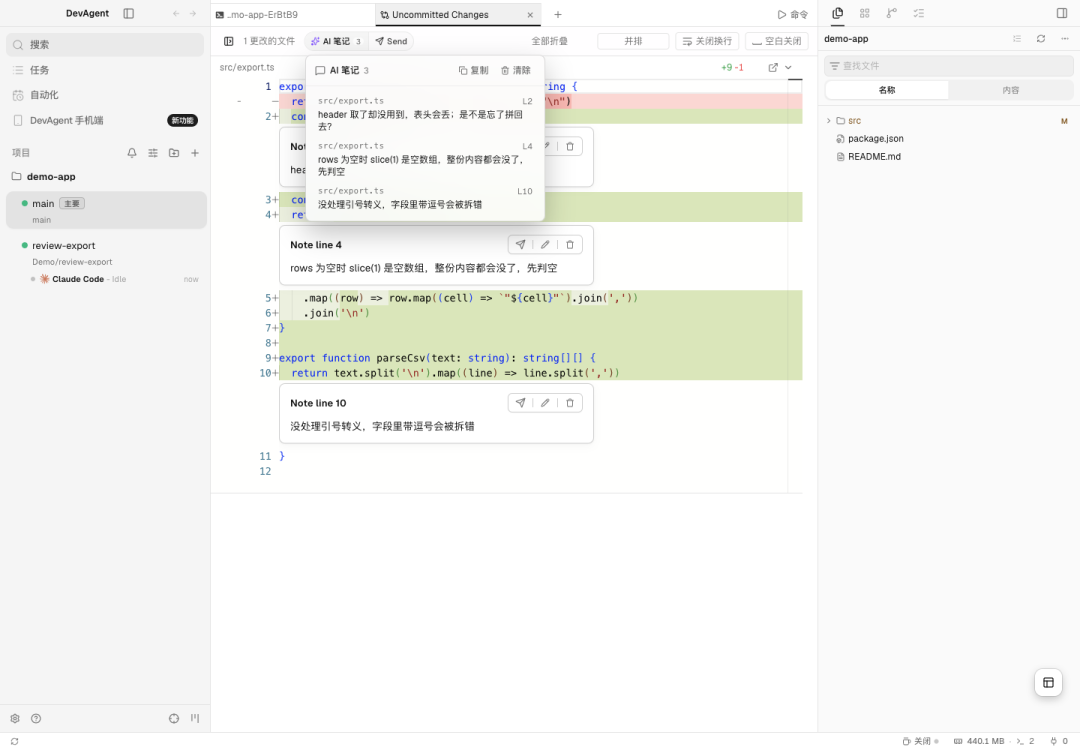1080x750 pixels.
Task: Toggle the 空白关闭 whitespace option
Action: point(776,41)
